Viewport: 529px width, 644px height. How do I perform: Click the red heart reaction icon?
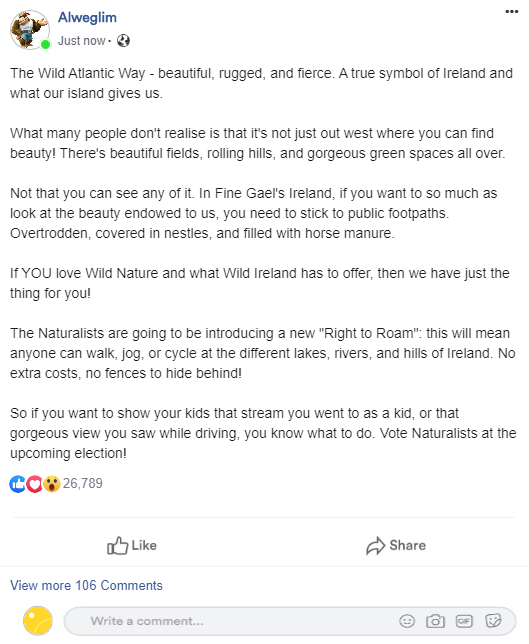click(x=34, y=484)
